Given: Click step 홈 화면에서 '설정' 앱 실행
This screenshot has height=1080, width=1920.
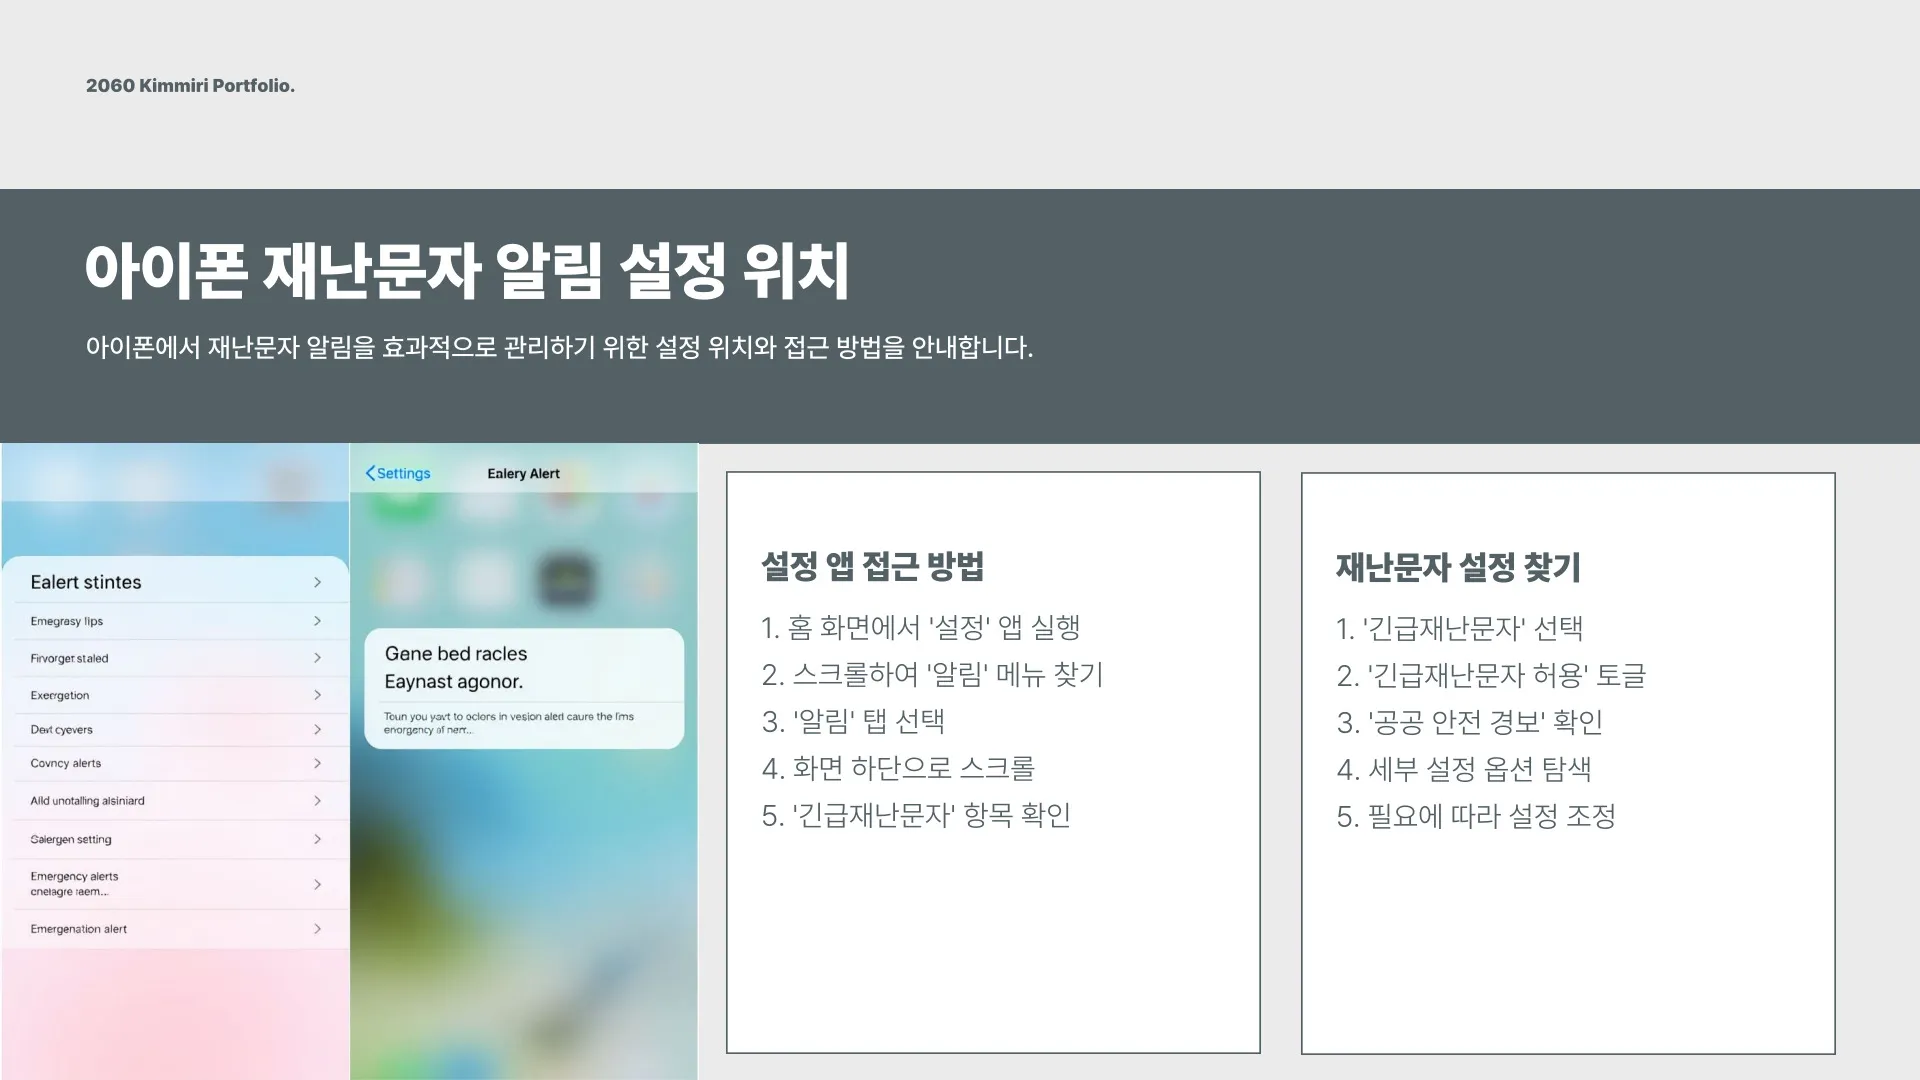Looking at the screenshot, I should pos(920,628).
